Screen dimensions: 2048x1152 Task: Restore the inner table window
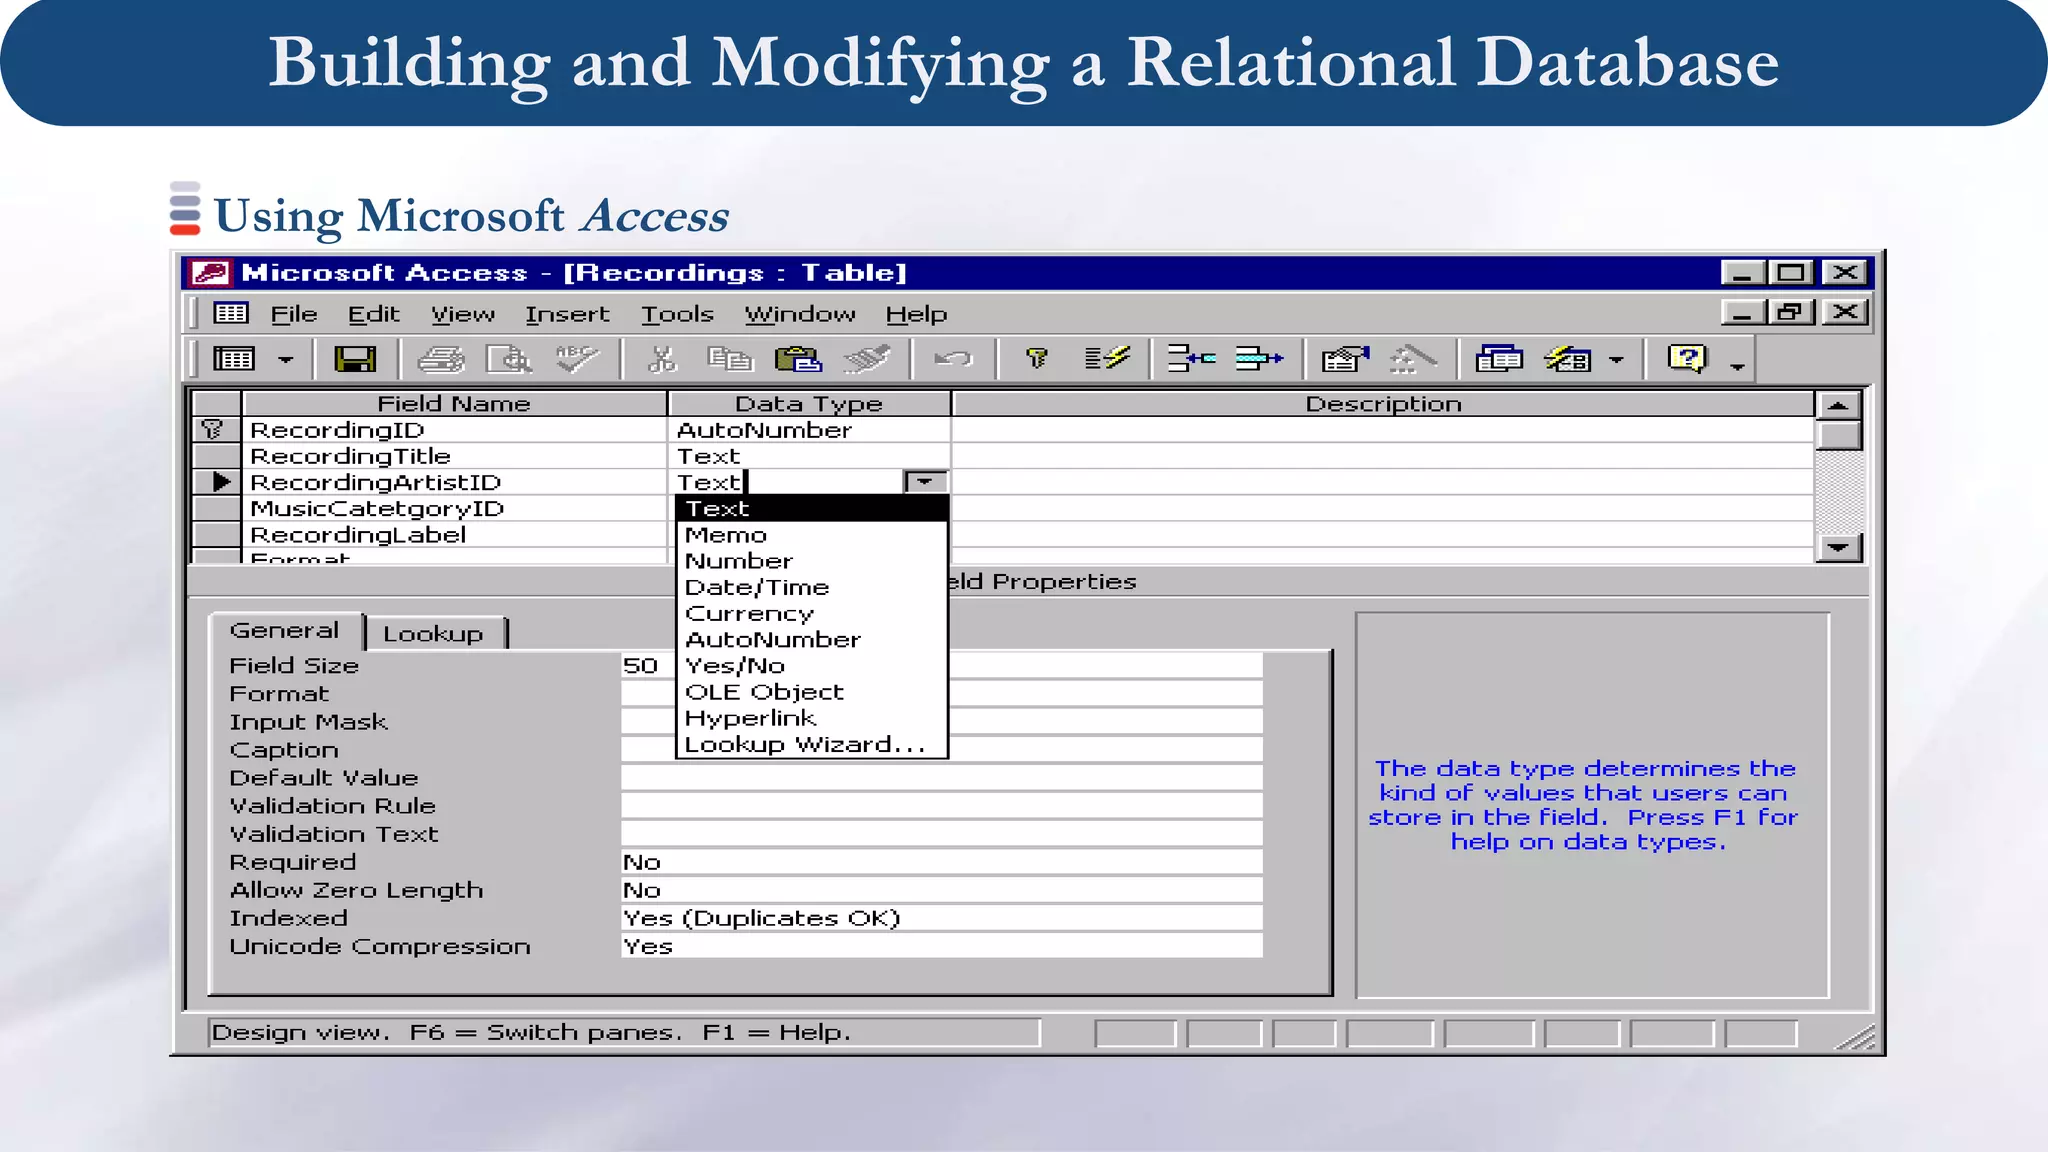[1791, 312]
